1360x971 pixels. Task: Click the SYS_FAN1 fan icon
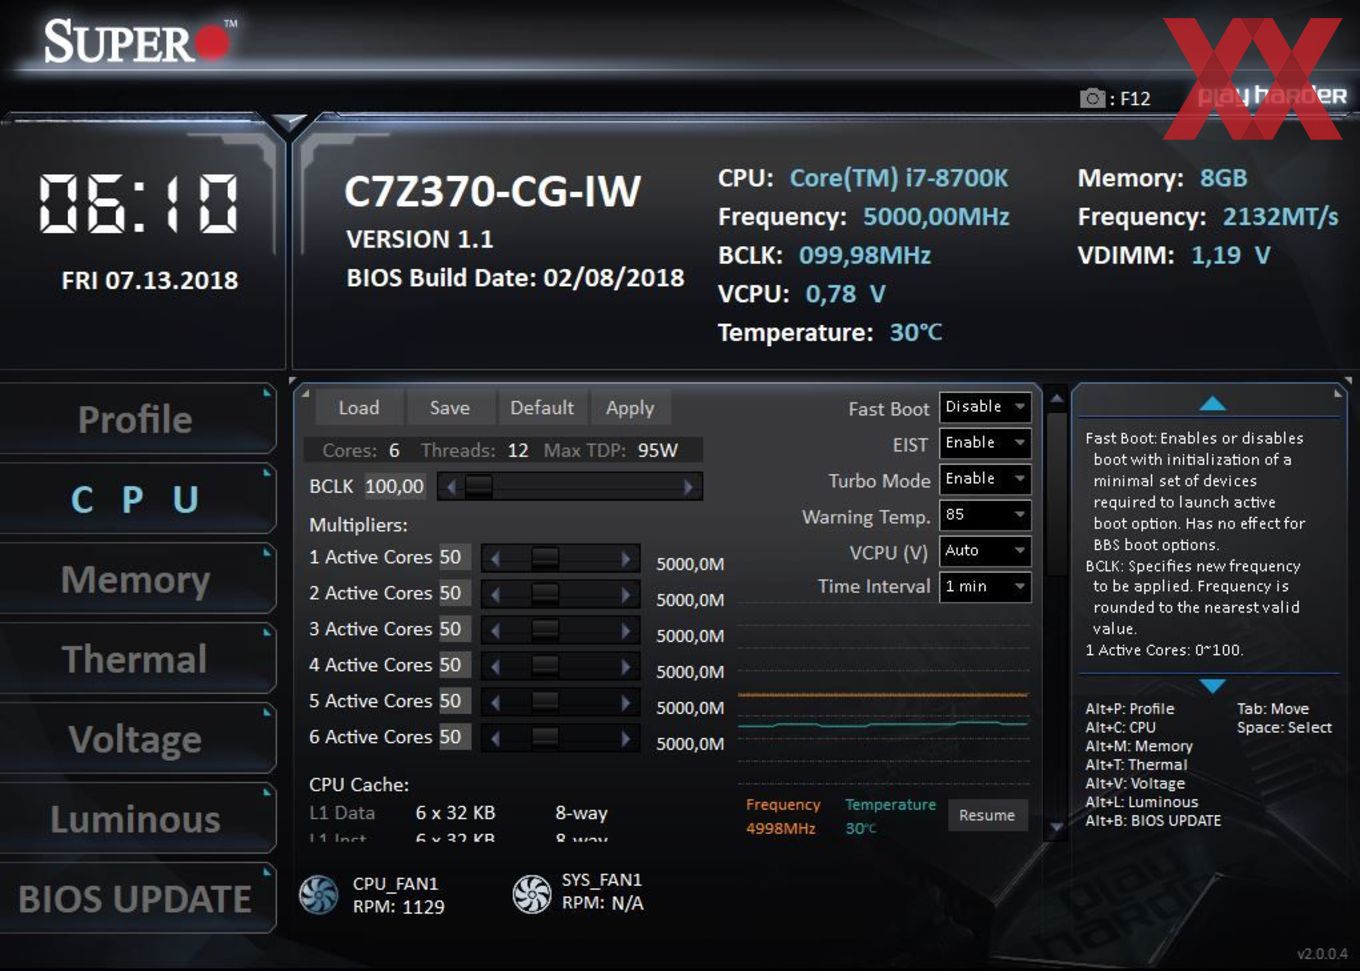pyautogui.click(x=532, y=893)
